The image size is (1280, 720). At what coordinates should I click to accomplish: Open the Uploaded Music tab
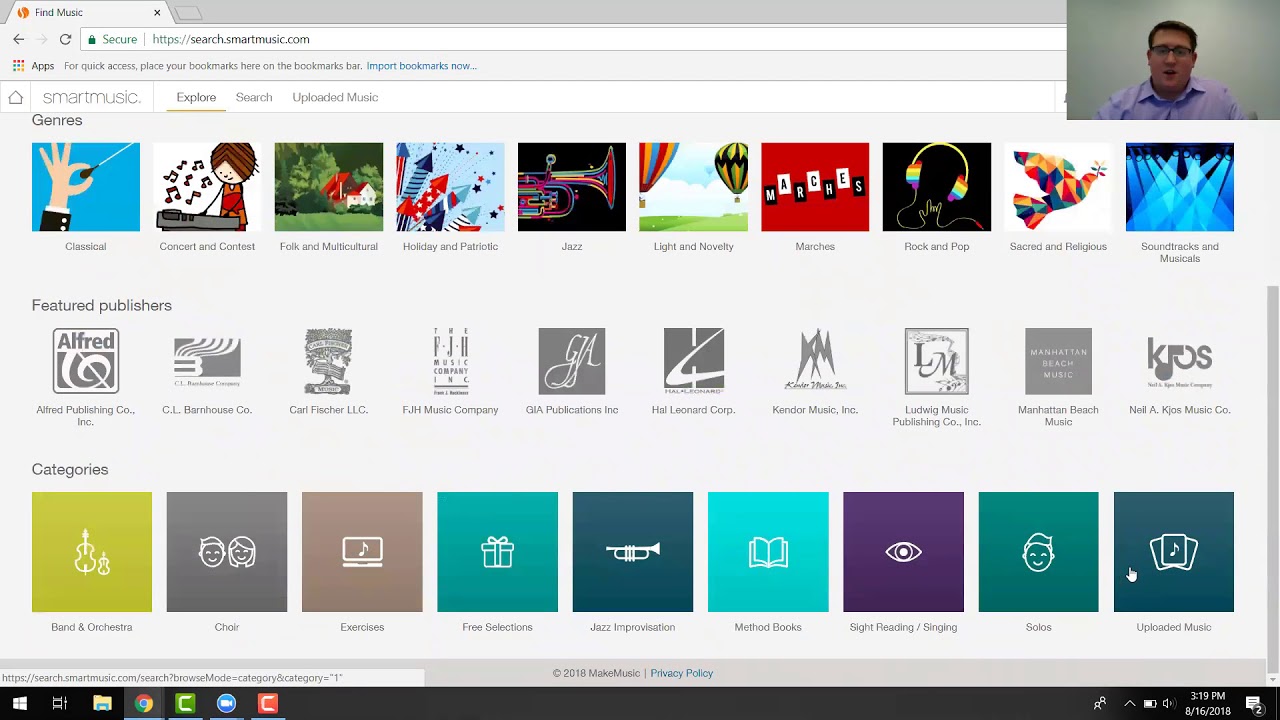tap(335, 97)
